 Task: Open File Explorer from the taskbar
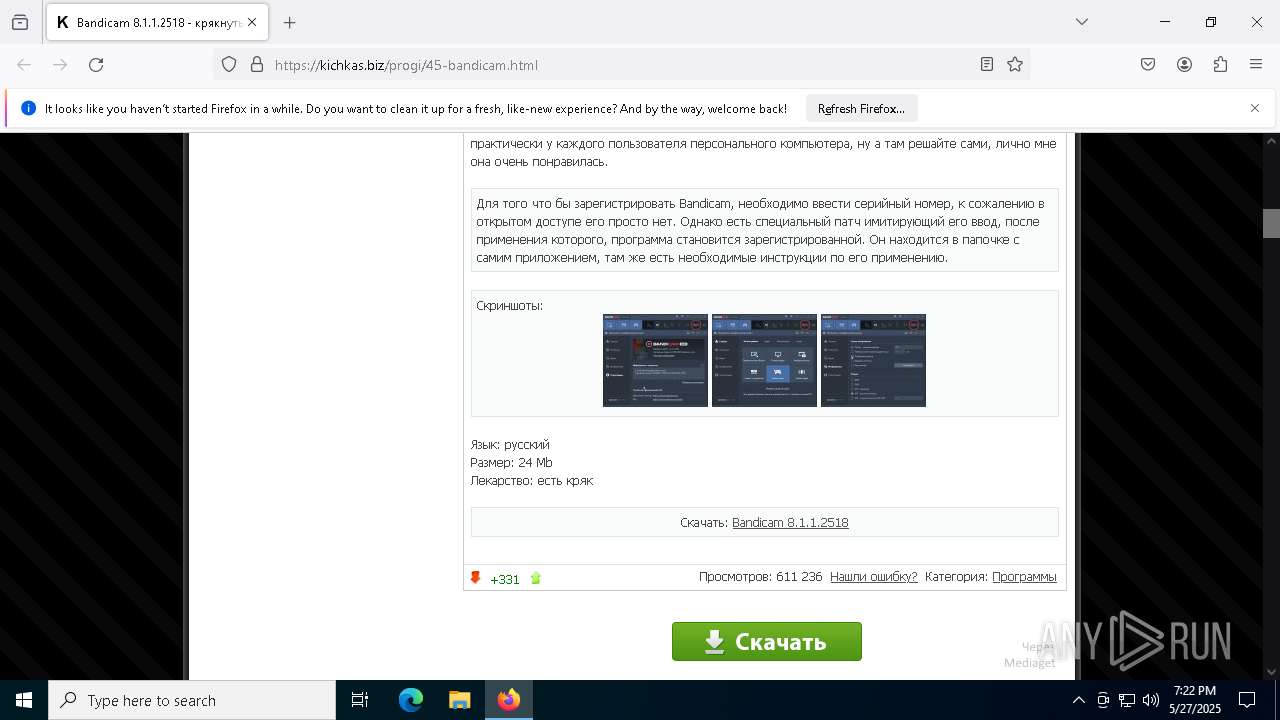tap(459, 700)
